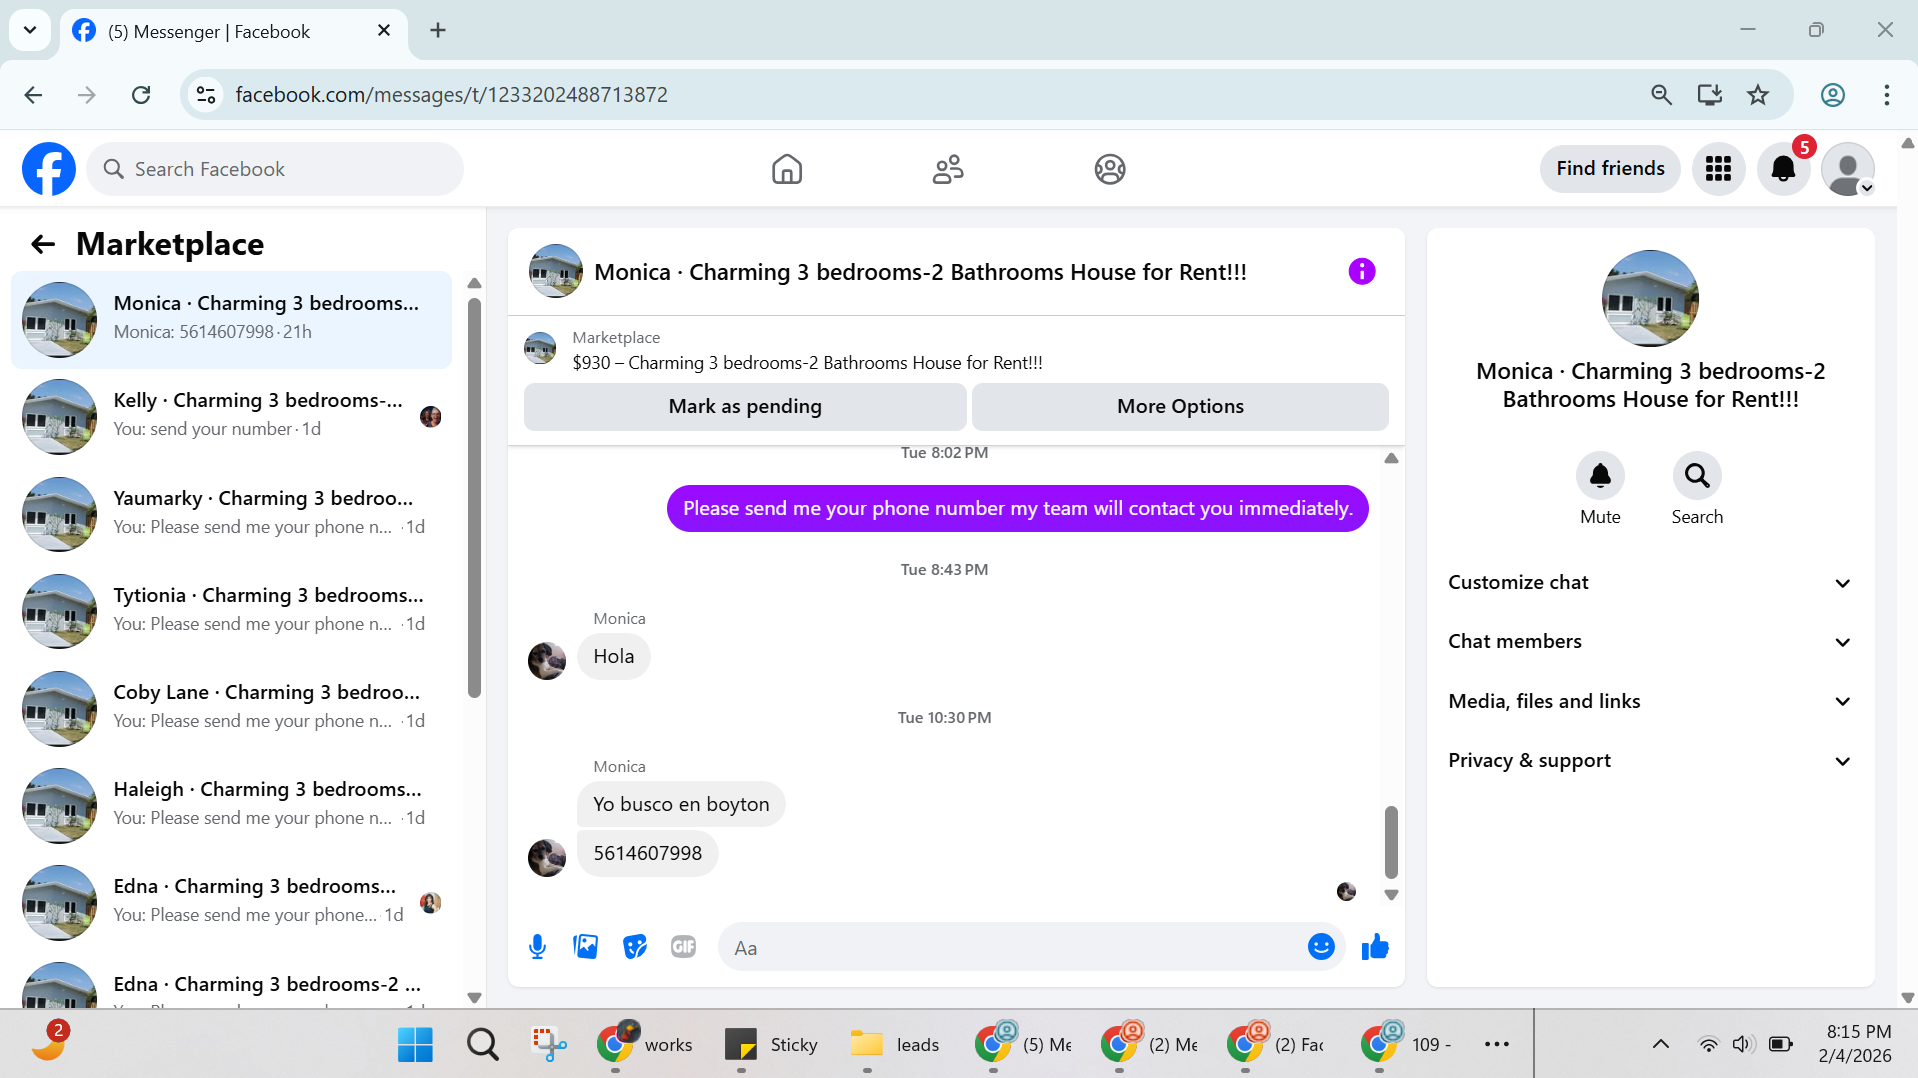Open a new browser tab

tap(438, 30)
